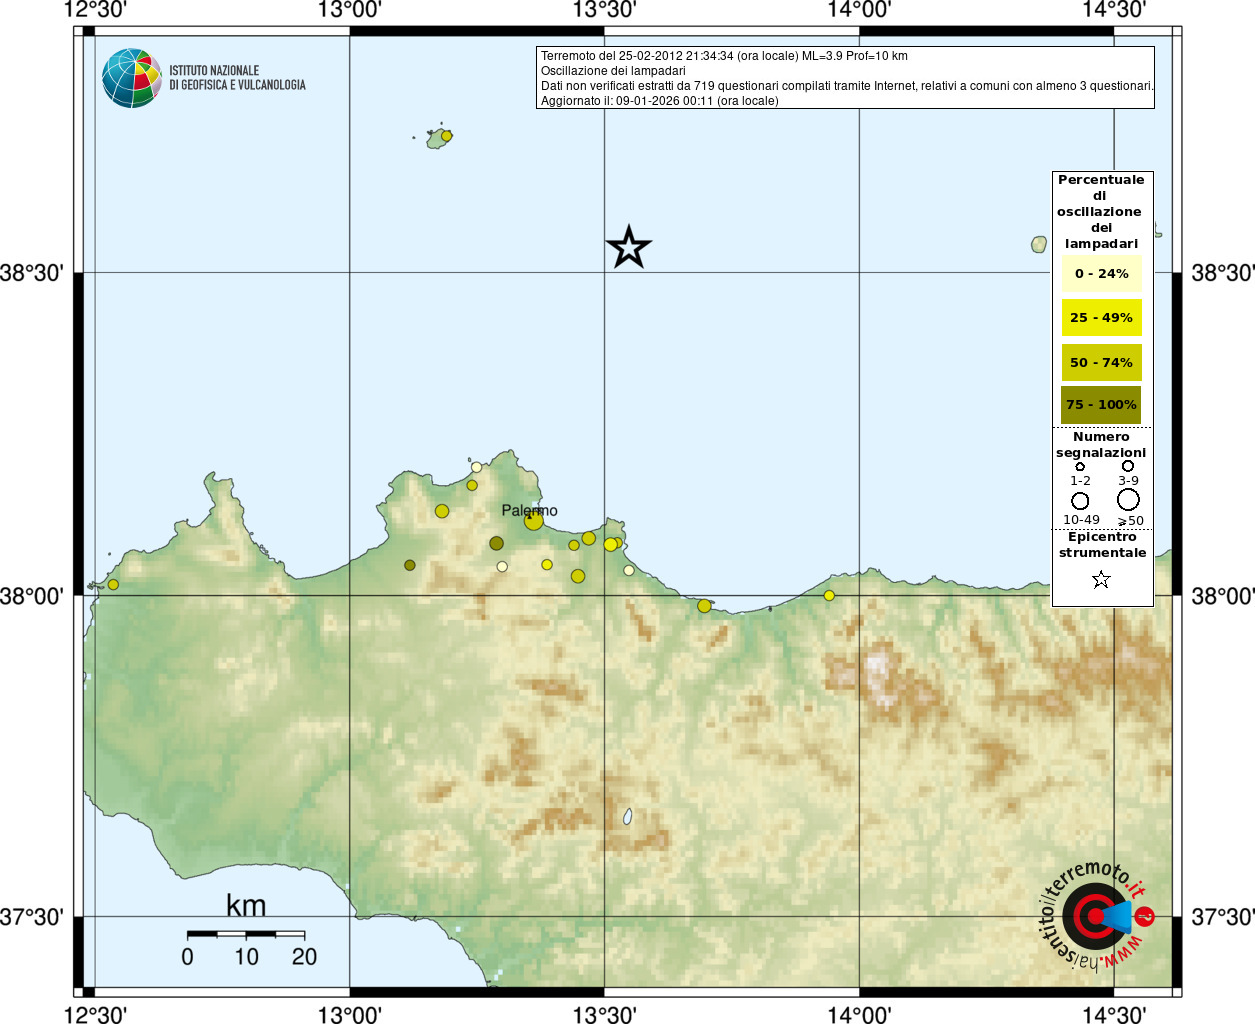Click the star under Epicentro strumentale legend
The height and width of the screenshot is (1024, 1255).
(1101, 580)
